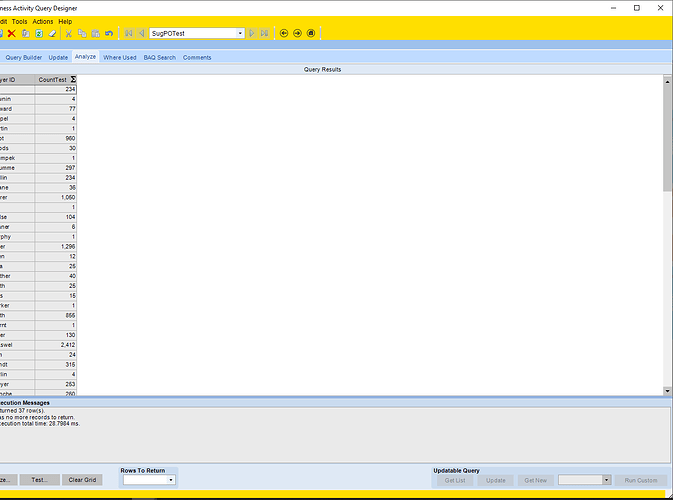Click the circled Home icon
Image resolution: width=673 pixels, height=500 pixels.
pos(311,33)
